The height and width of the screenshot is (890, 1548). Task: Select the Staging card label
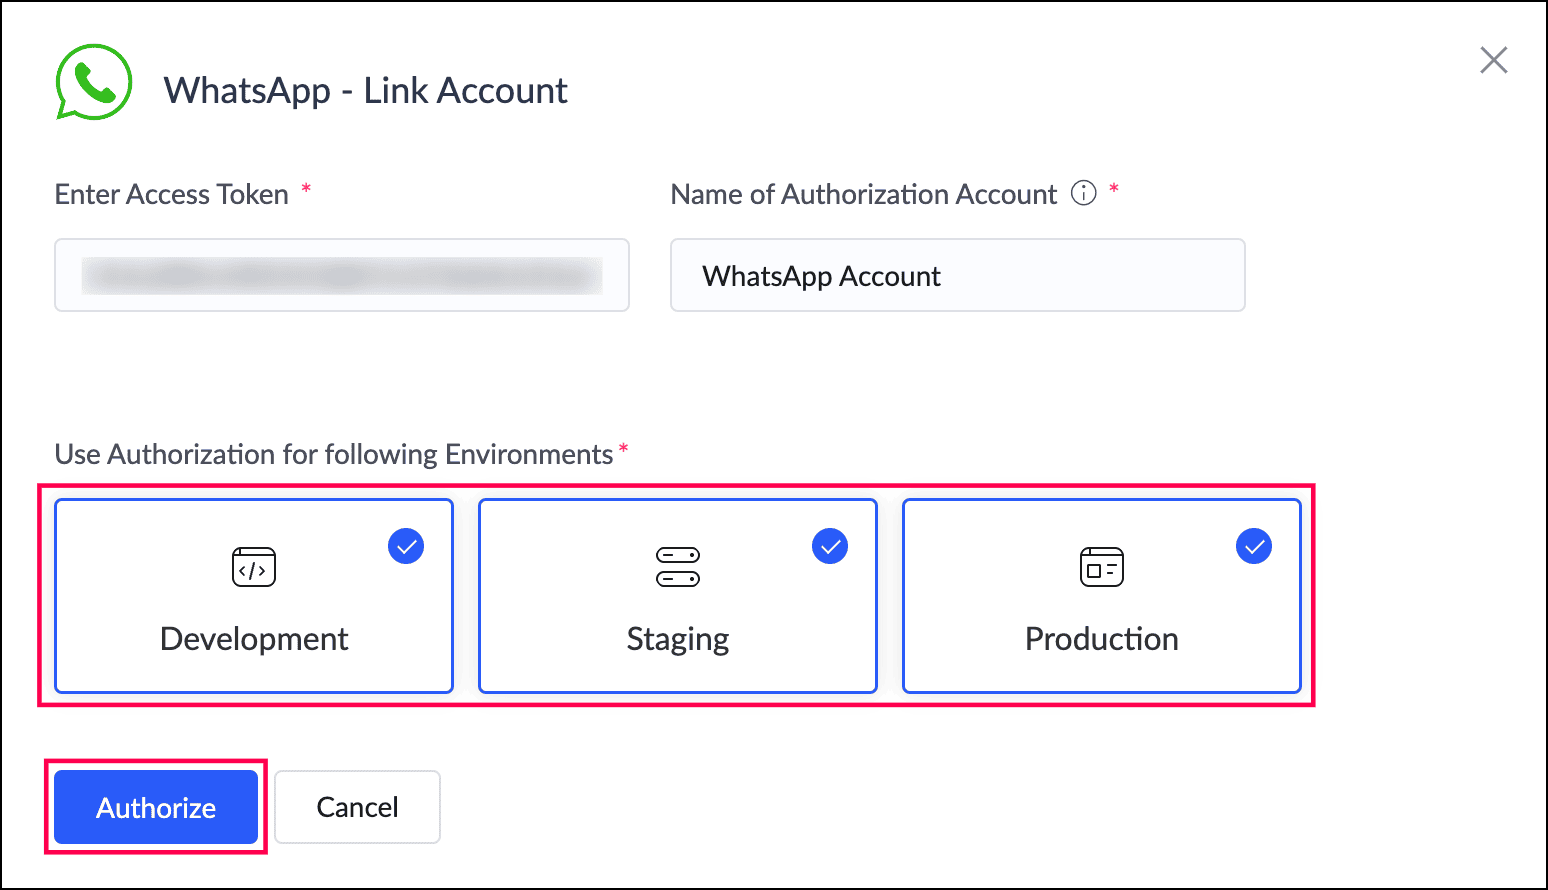coord(678,639)
